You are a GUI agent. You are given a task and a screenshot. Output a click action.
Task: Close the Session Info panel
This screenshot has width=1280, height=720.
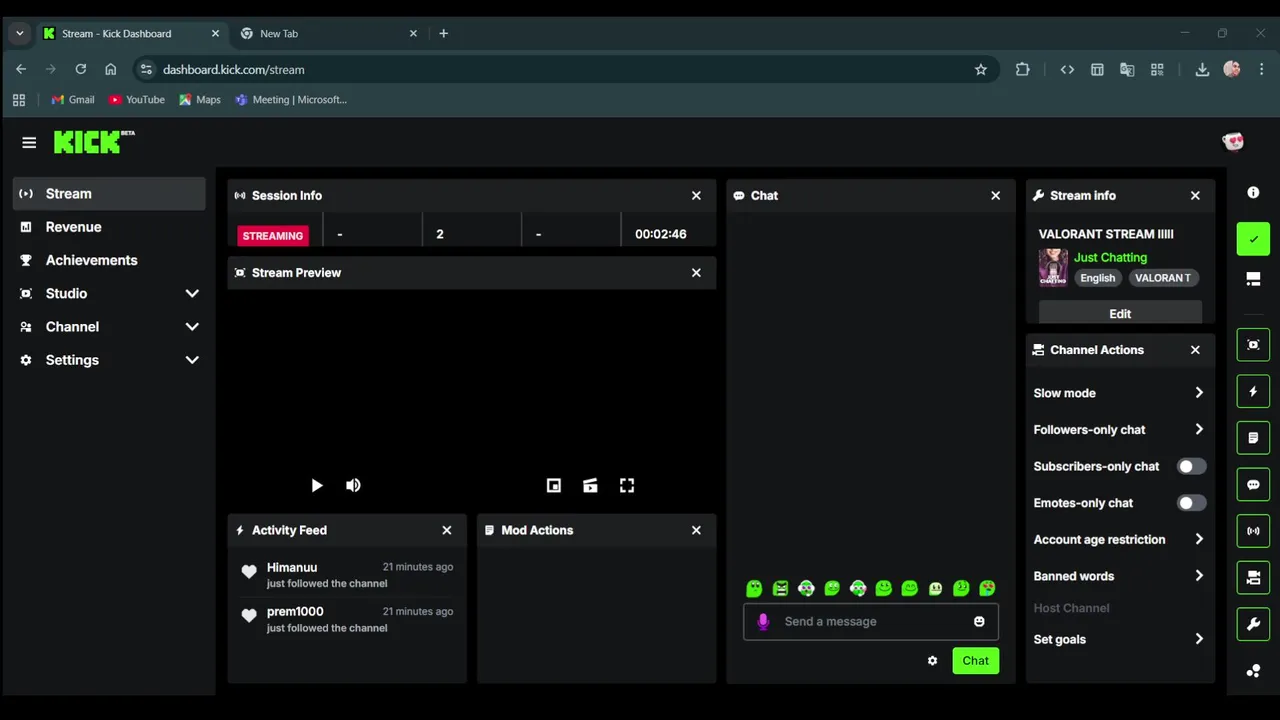pos(696,196)
